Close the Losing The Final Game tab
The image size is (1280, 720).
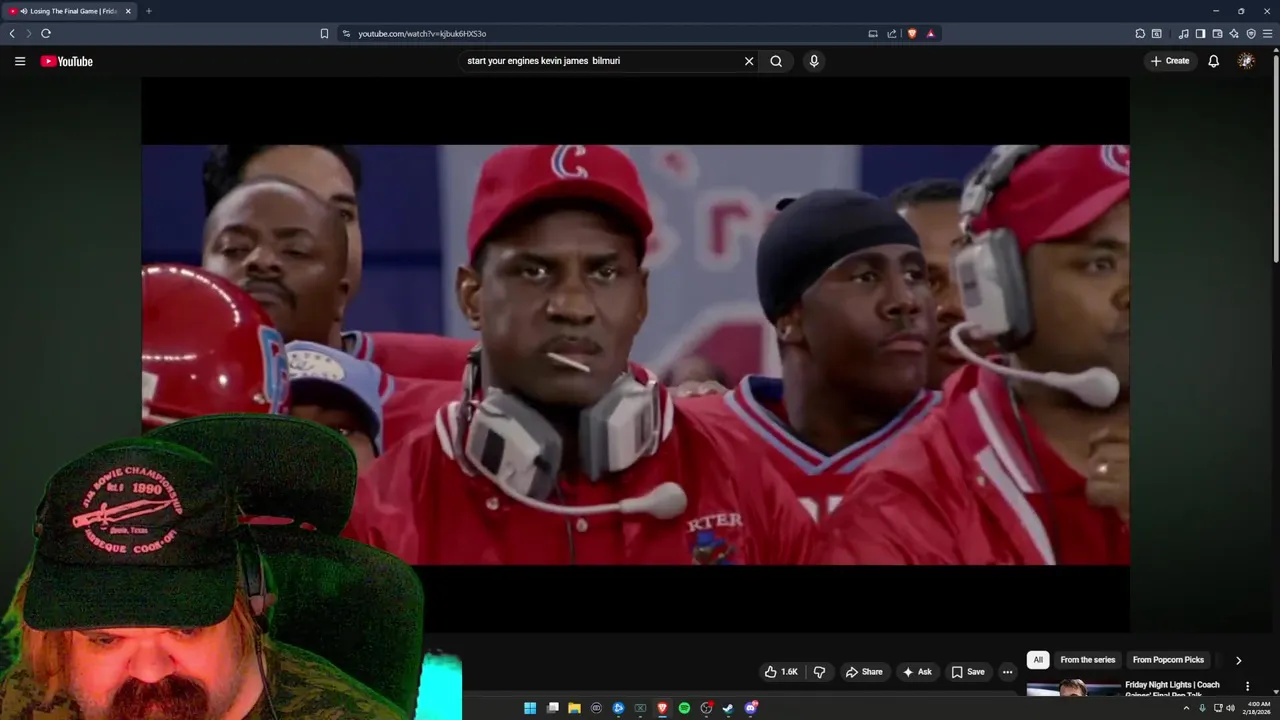click(128, 11)
